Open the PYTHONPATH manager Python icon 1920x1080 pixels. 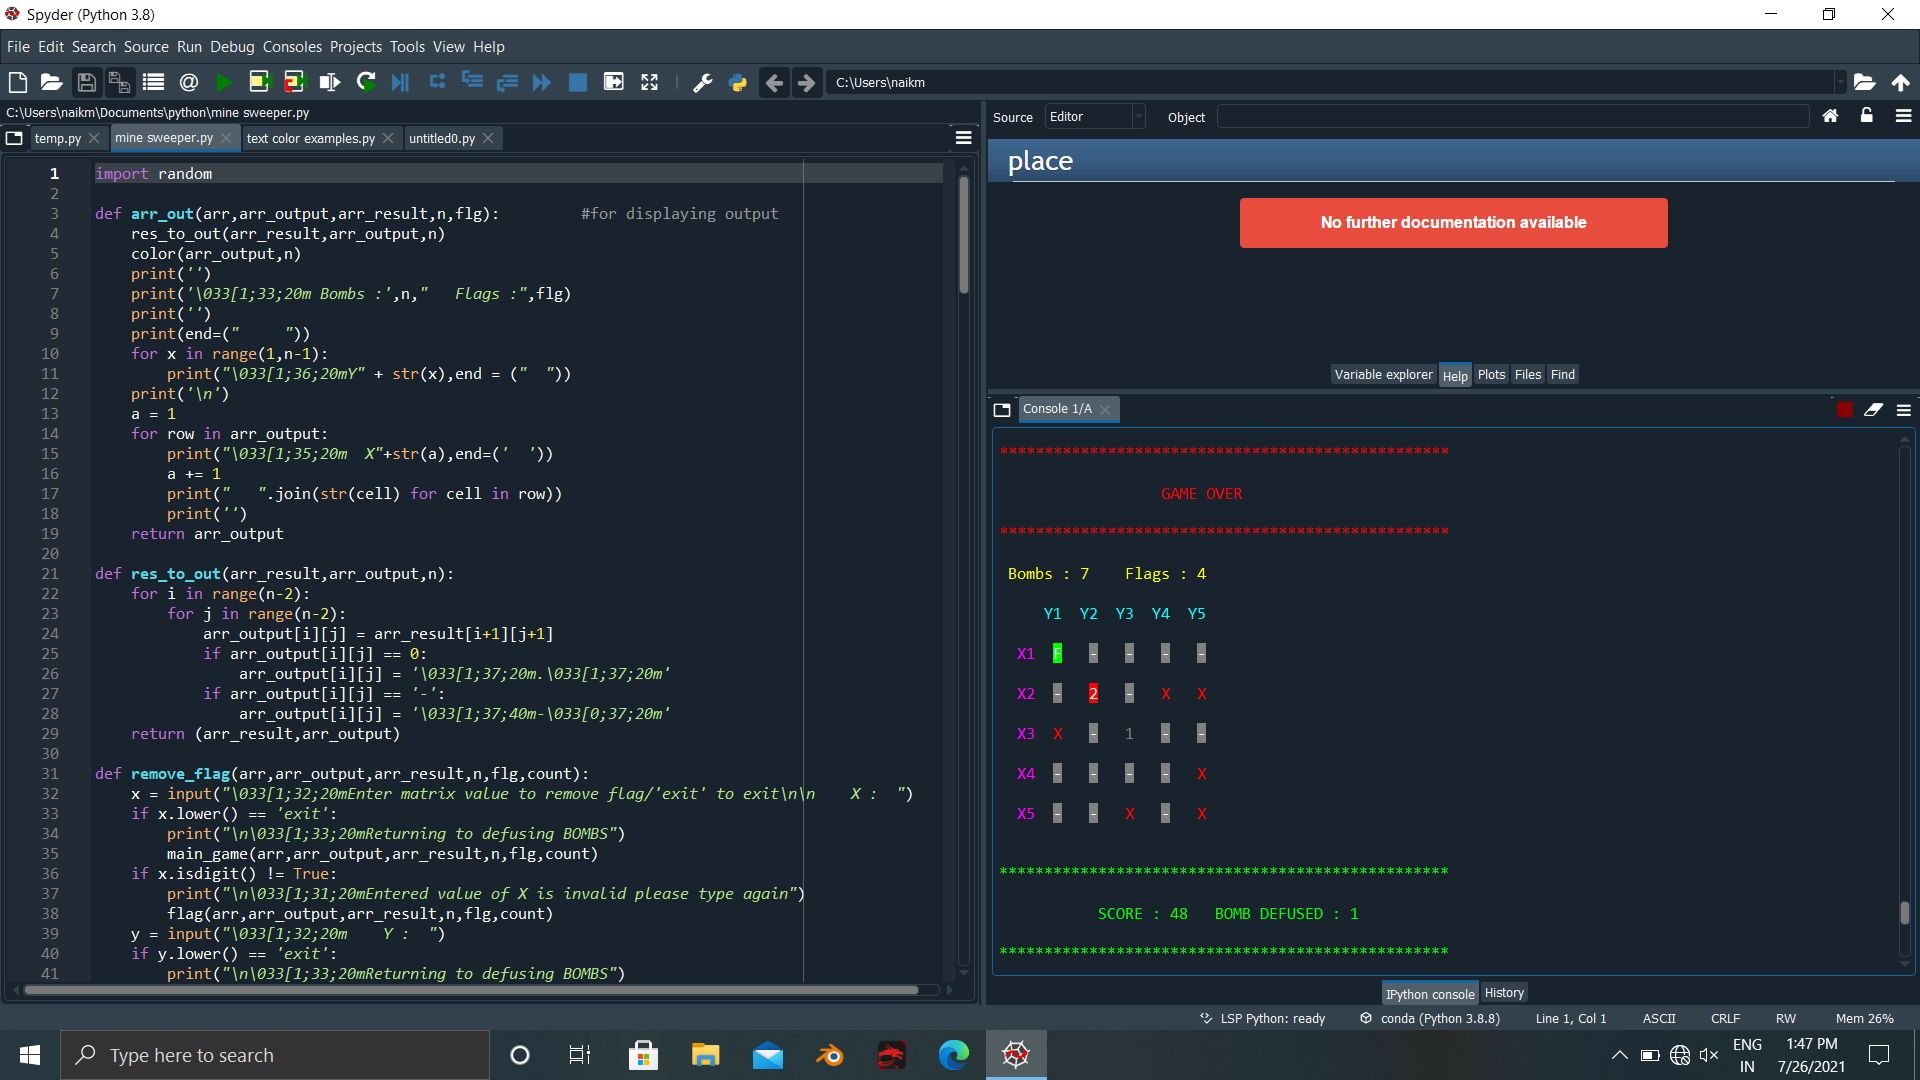pos(738,82)
